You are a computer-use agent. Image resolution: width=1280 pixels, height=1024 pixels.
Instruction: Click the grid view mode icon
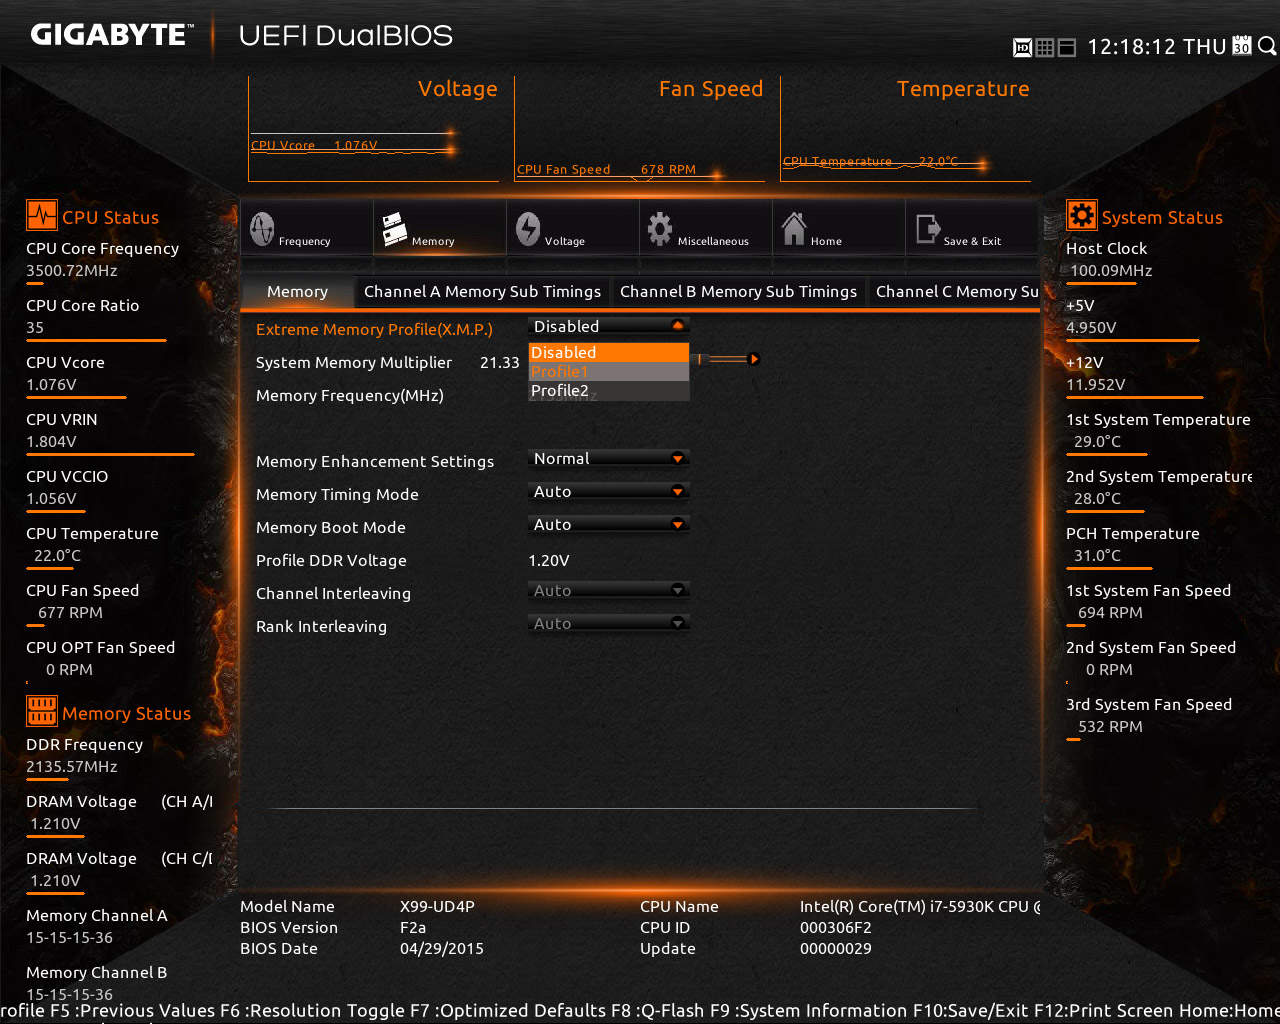pyautogui.click(x=1044, y=47)
